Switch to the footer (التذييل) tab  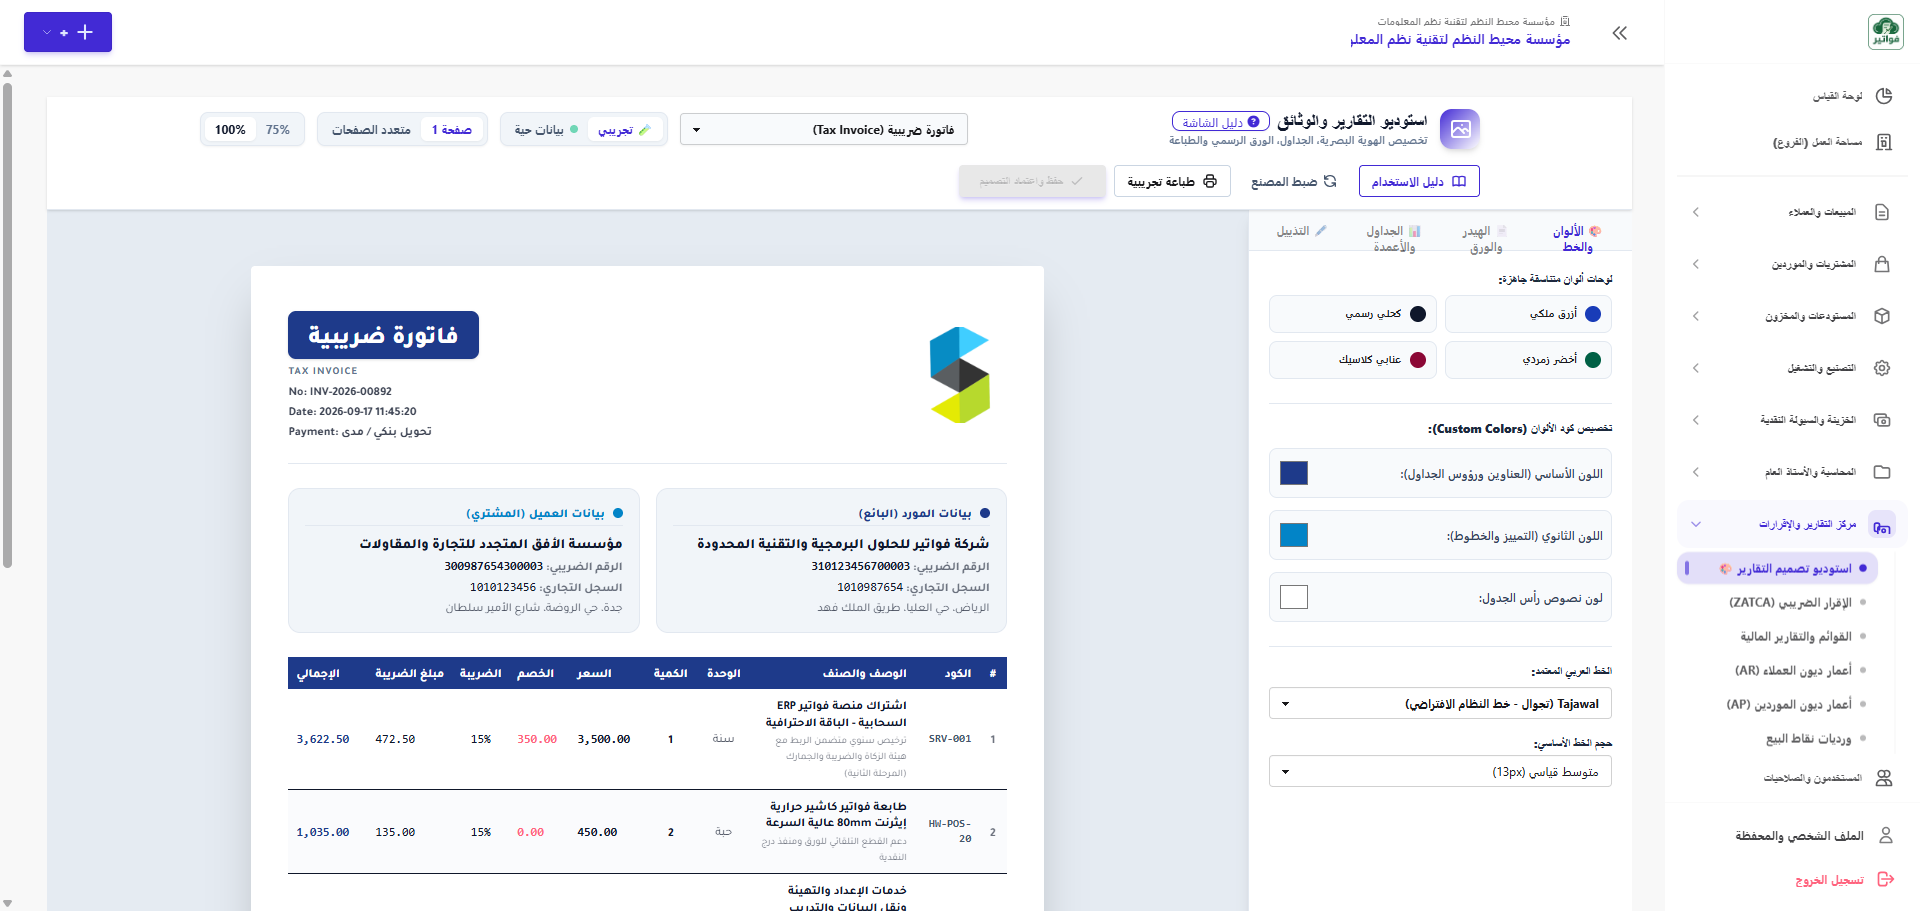pos(1301,231)
